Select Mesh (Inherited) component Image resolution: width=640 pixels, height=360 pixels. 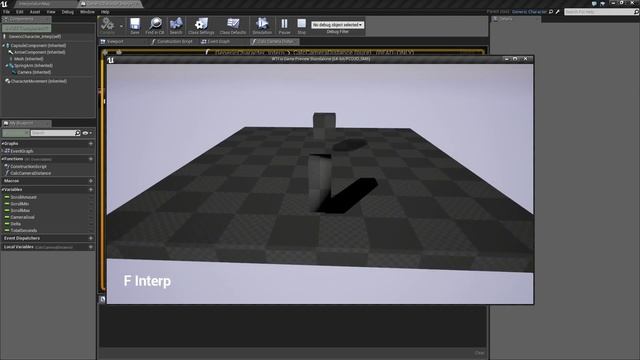click(x=29, y=59)
